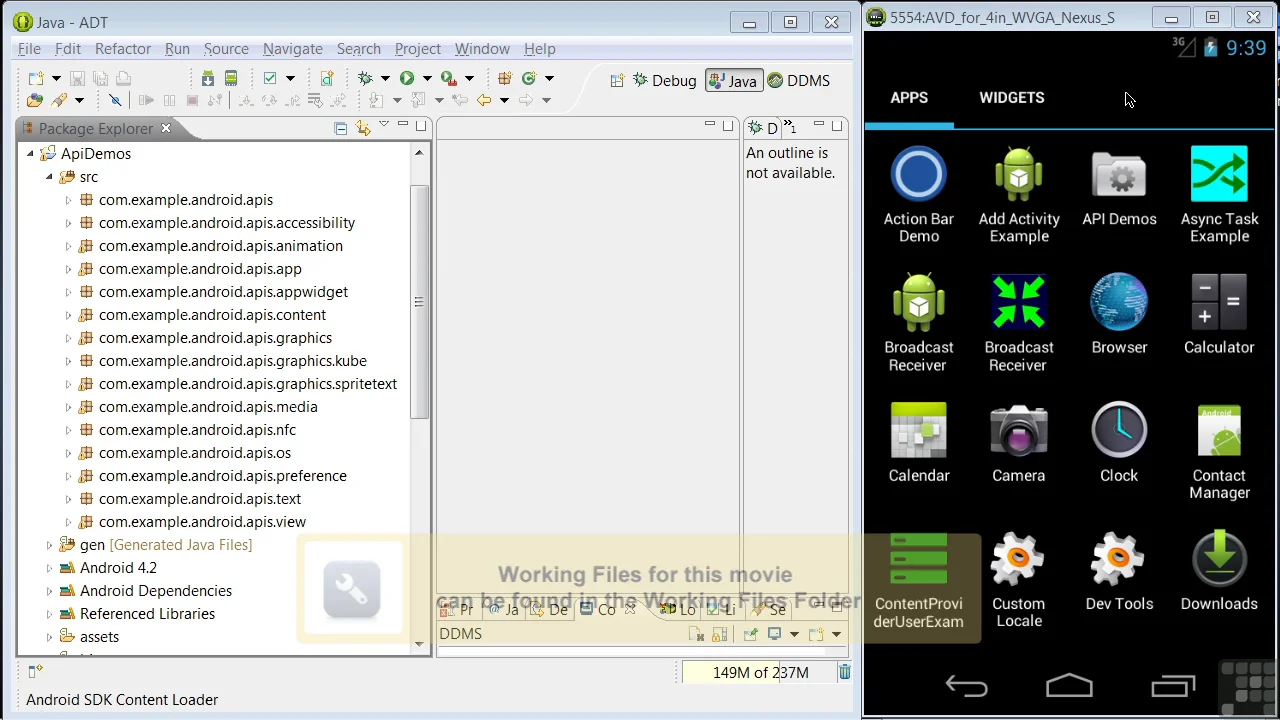Expand the Referenced Libraries node
1280x720 pixels.
click(x=49, y=614)
